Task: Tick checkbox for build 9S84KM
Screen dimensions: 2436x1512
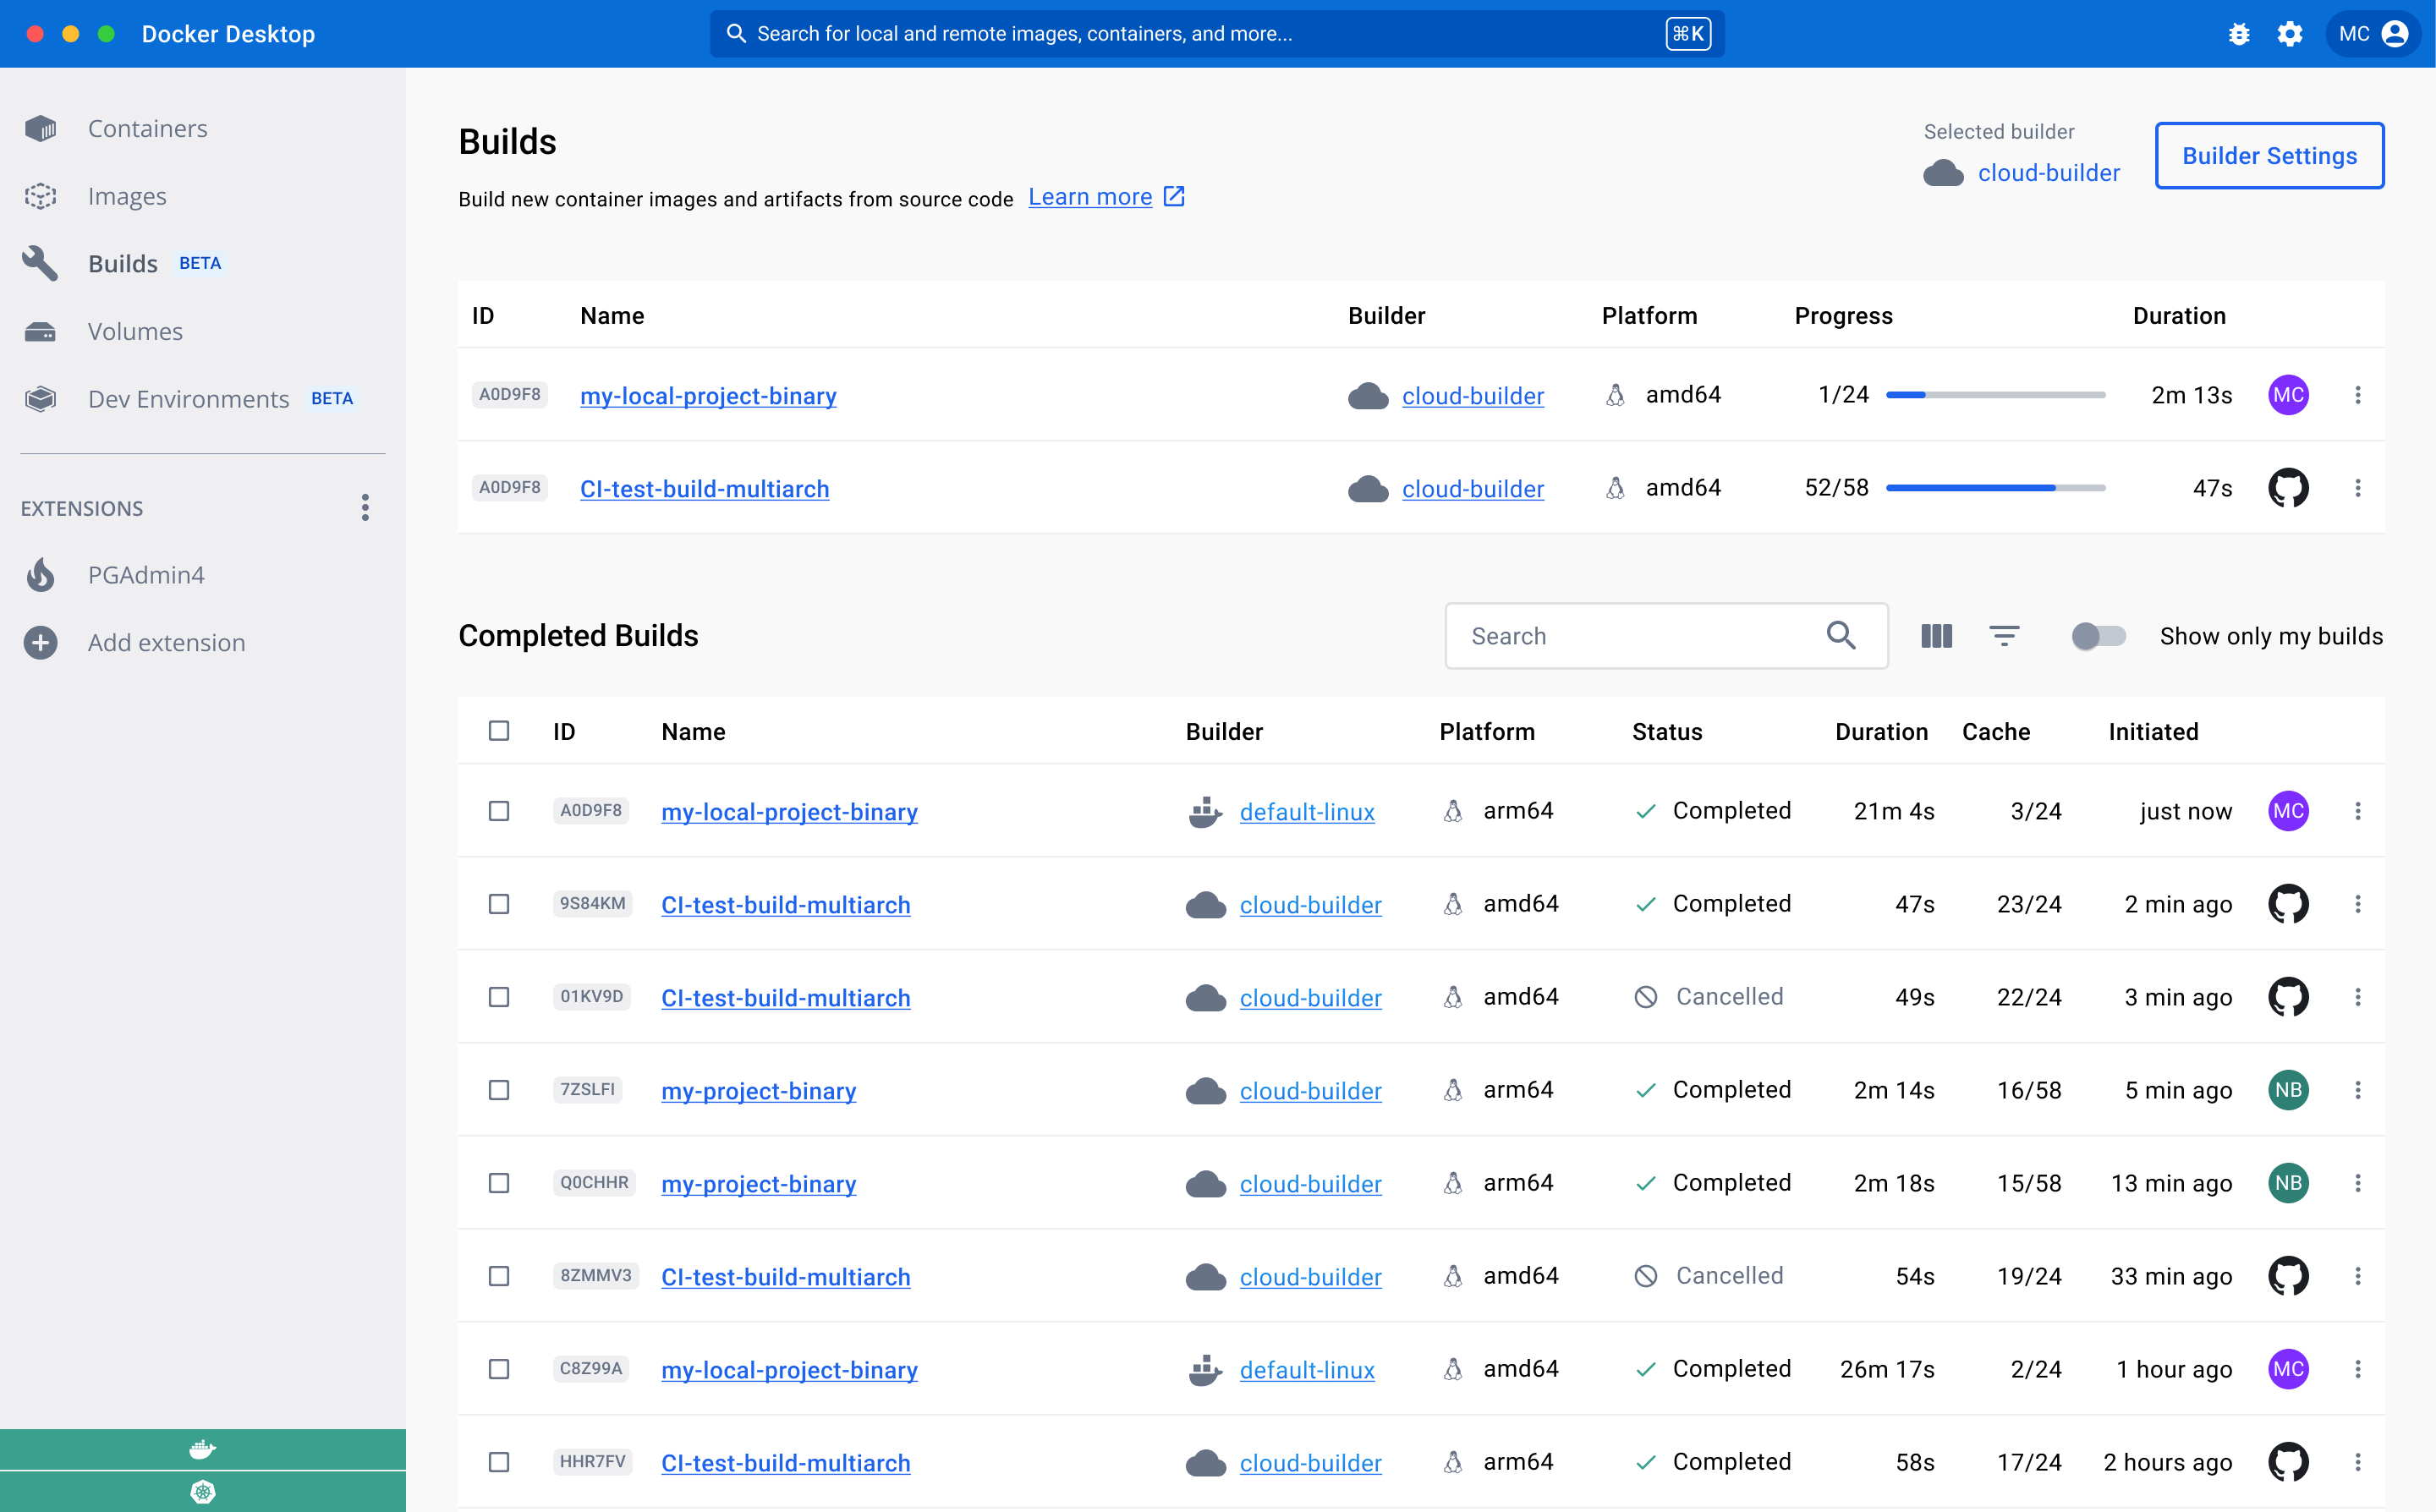Action: tap(499, 904)
